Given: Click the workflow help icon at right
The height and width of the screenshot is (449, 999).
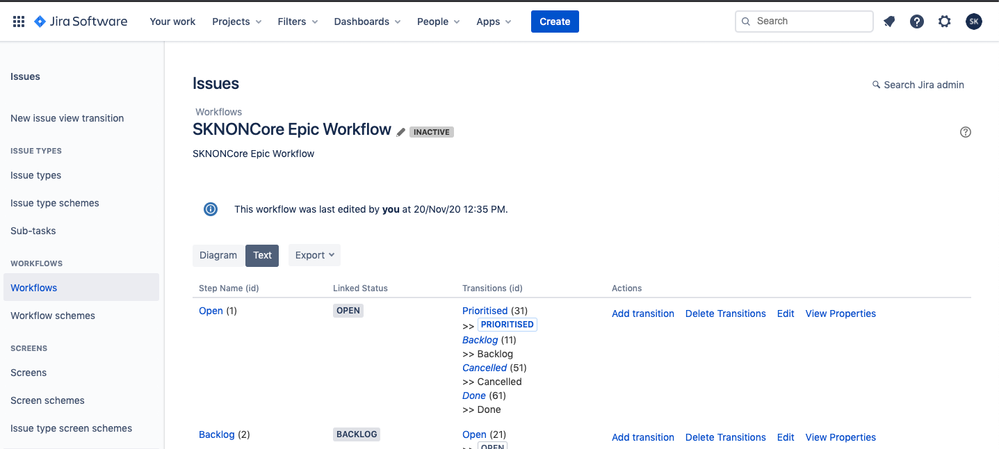Looking at the screenshot, I should (965, 132).
